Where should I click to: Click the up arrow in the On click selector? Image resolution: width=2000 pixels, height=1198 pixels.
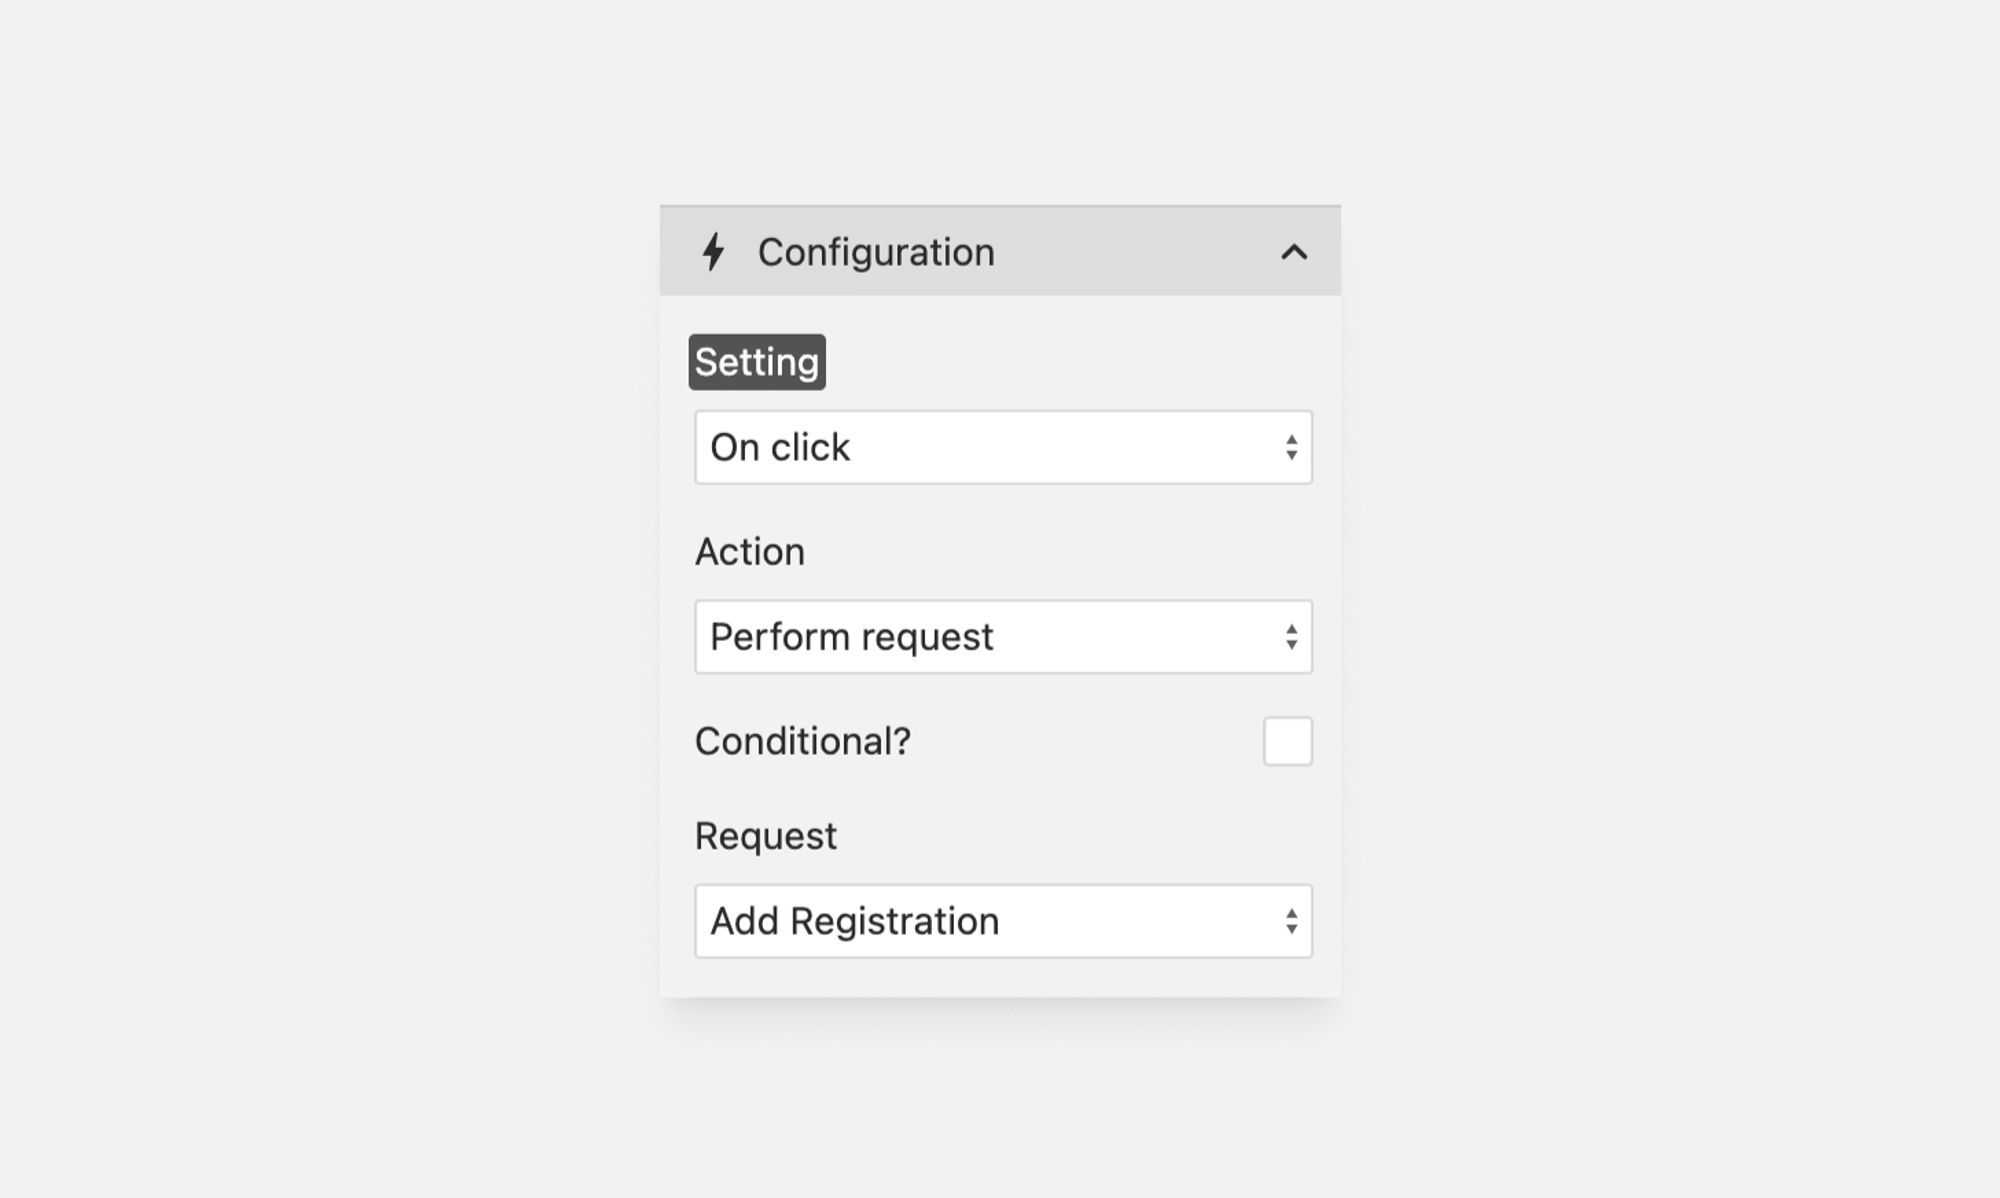tap(1292, 439)
